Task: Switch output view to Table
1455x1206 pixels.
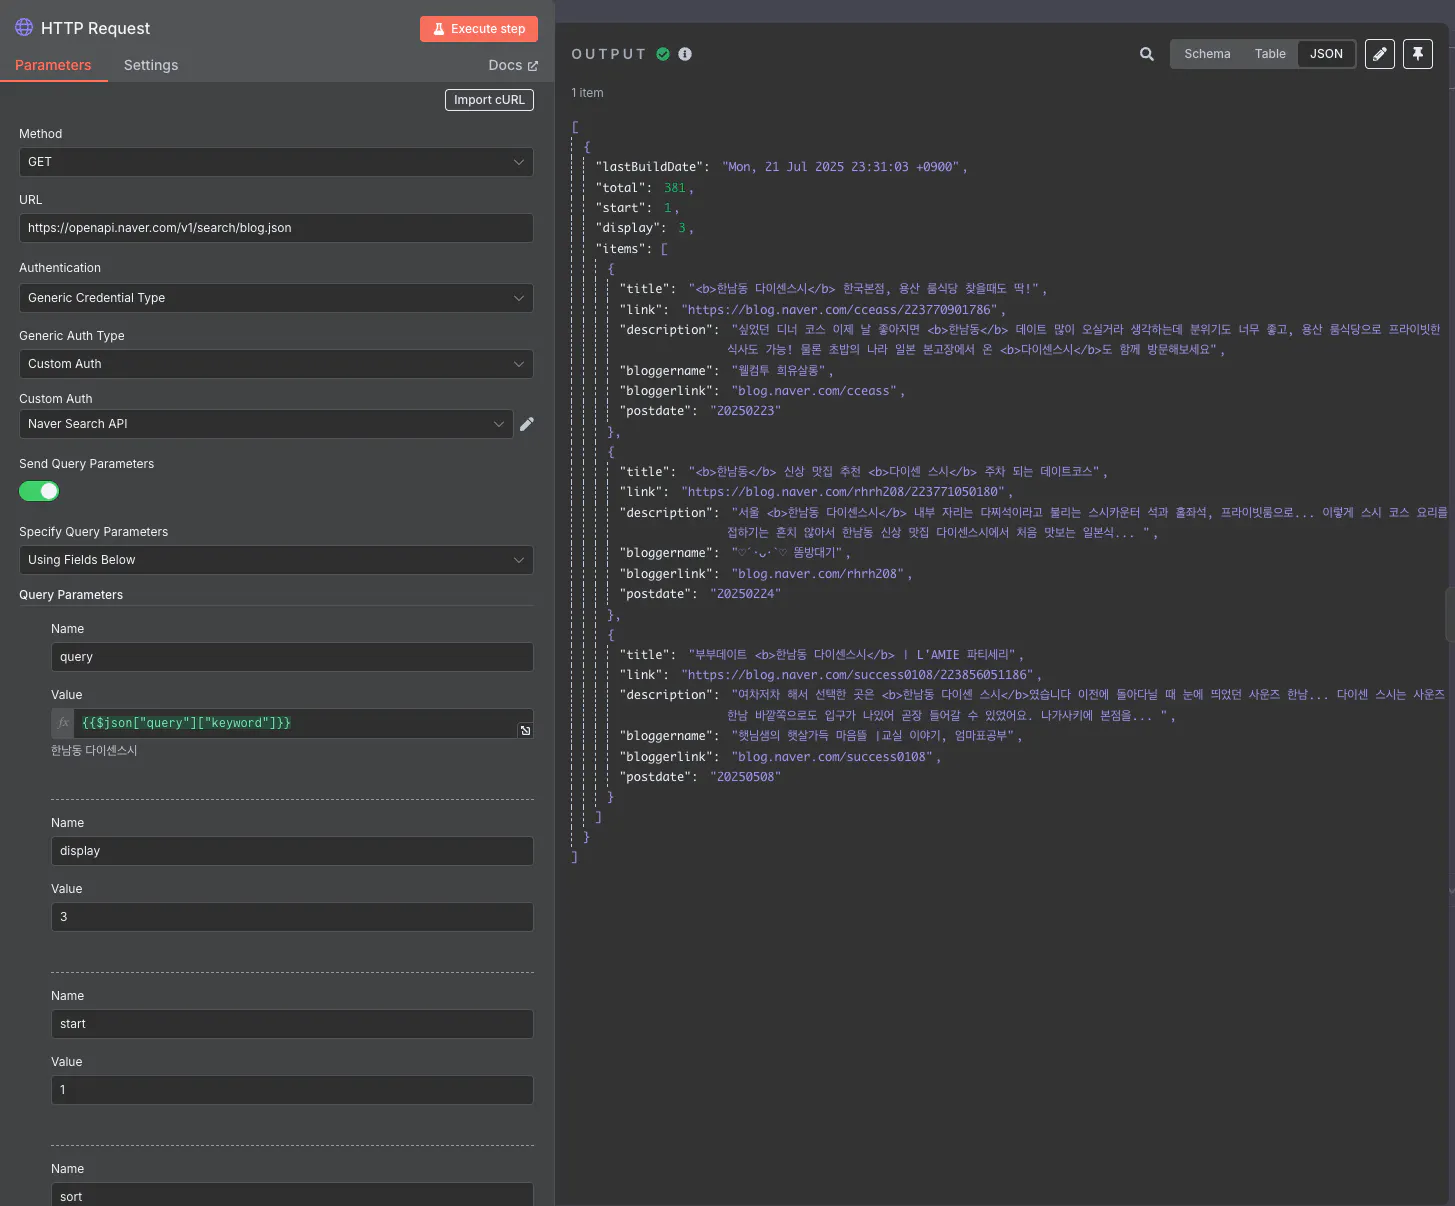Action: (1270, 54)
